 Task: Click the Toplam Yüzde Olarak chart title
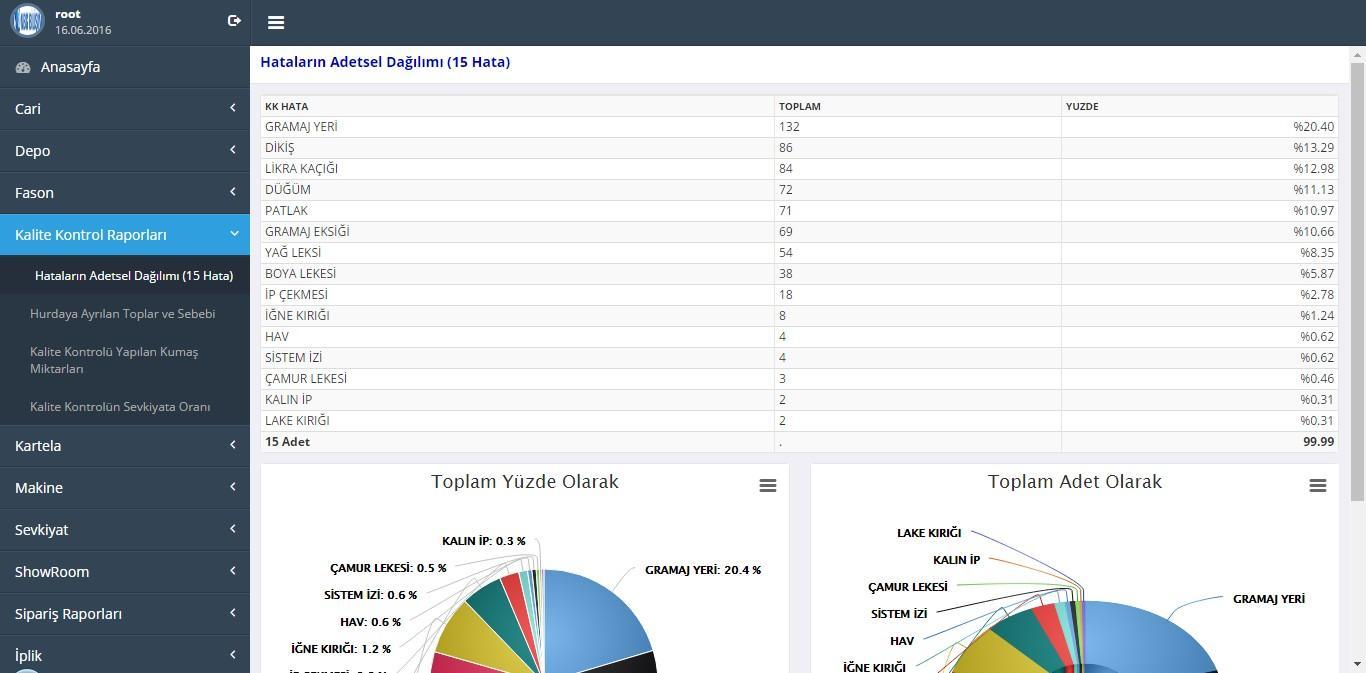pos(525,482)
